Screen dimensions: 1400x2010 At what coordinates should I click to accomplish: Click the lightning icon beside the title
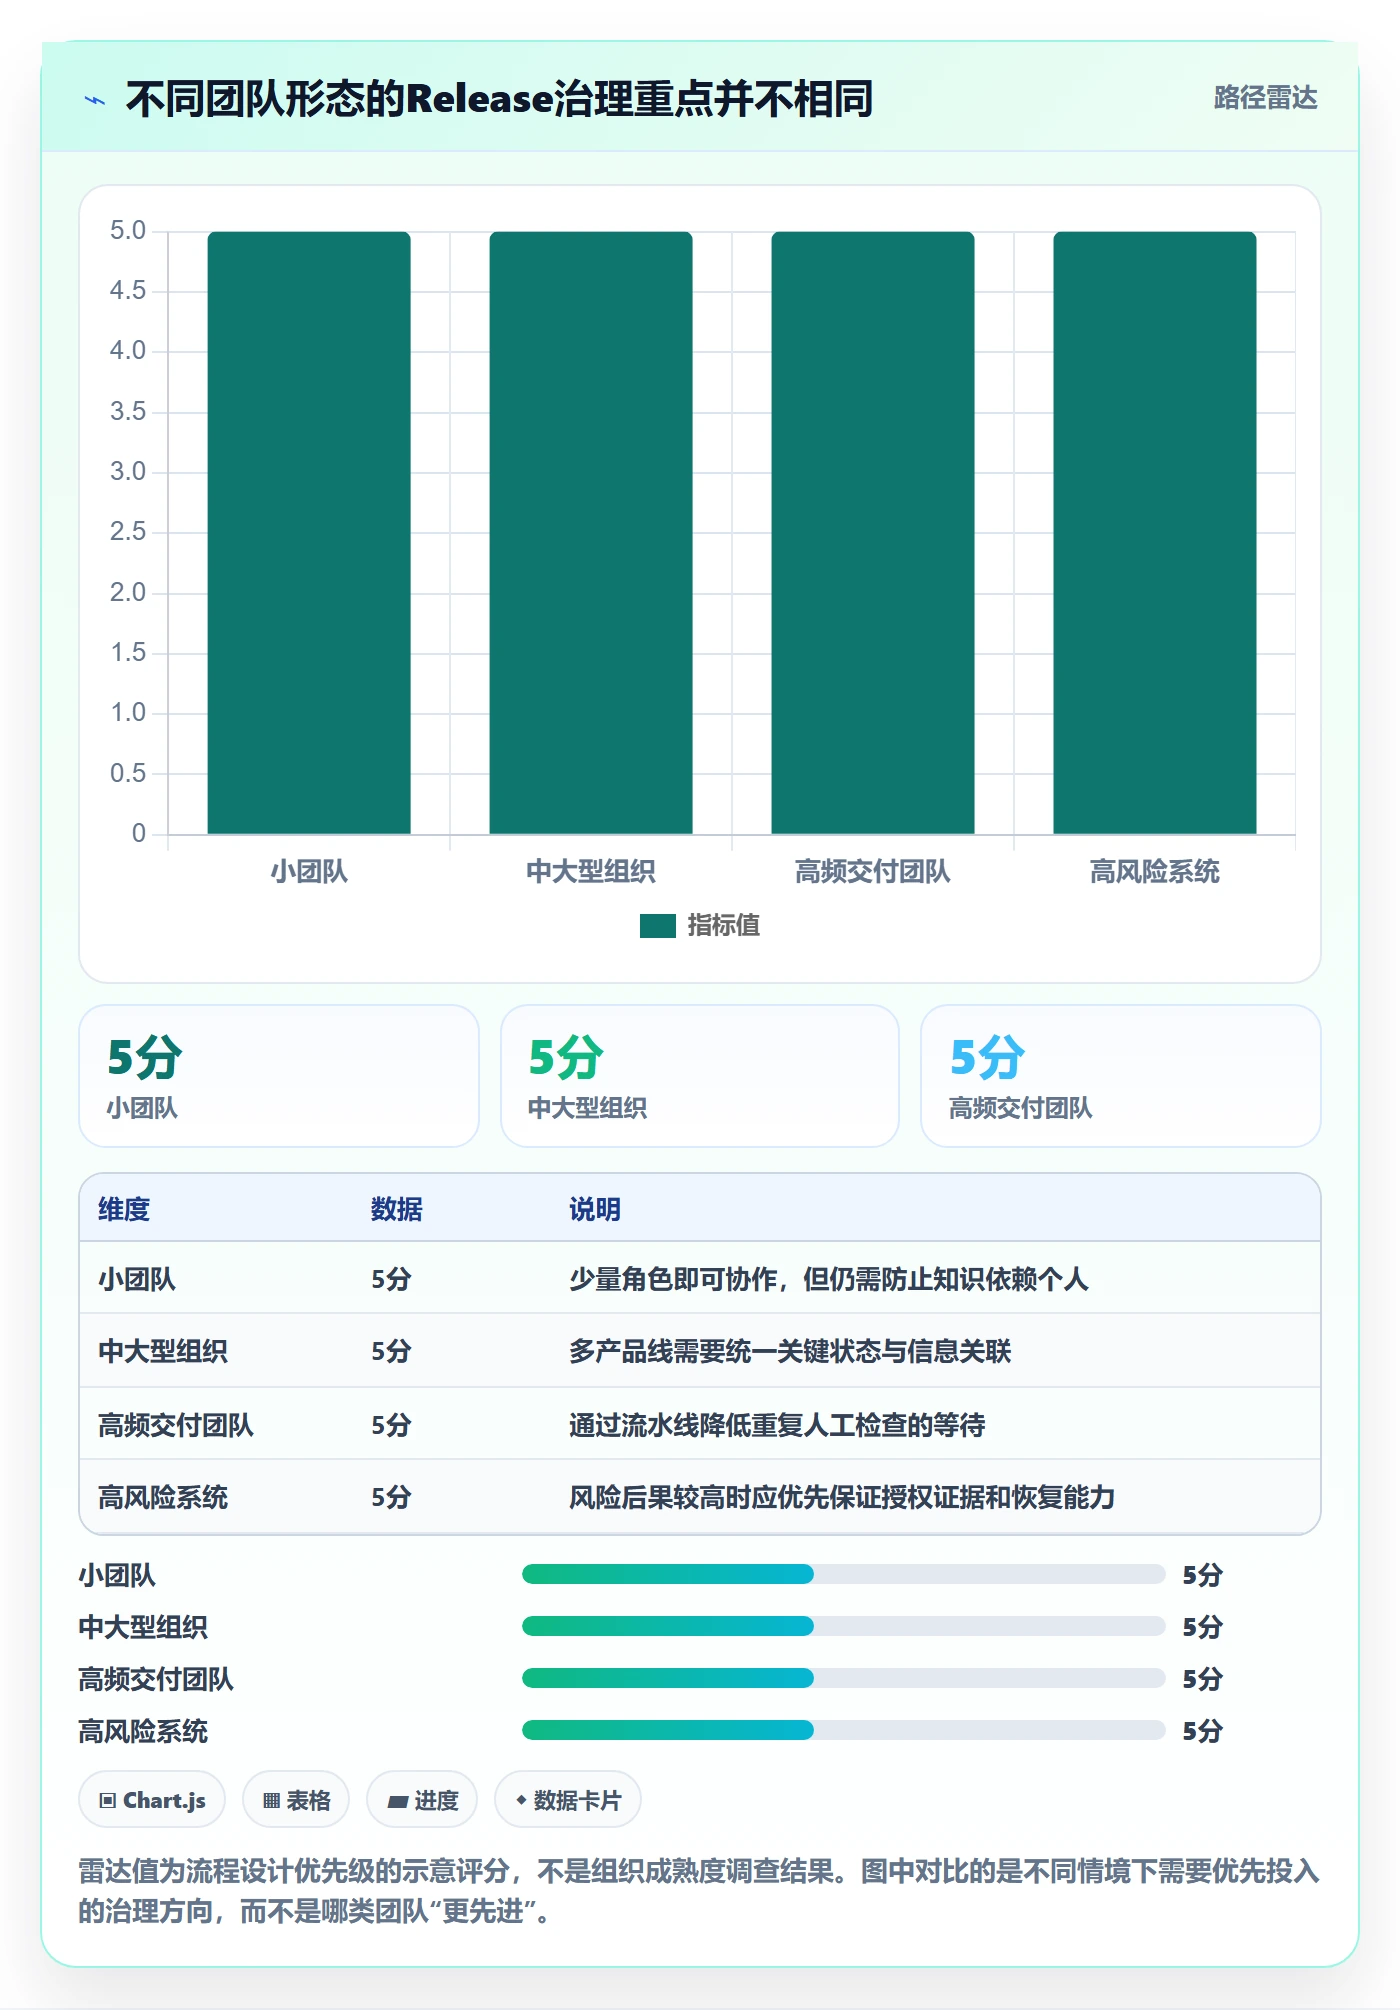click(x=95, y=100)
